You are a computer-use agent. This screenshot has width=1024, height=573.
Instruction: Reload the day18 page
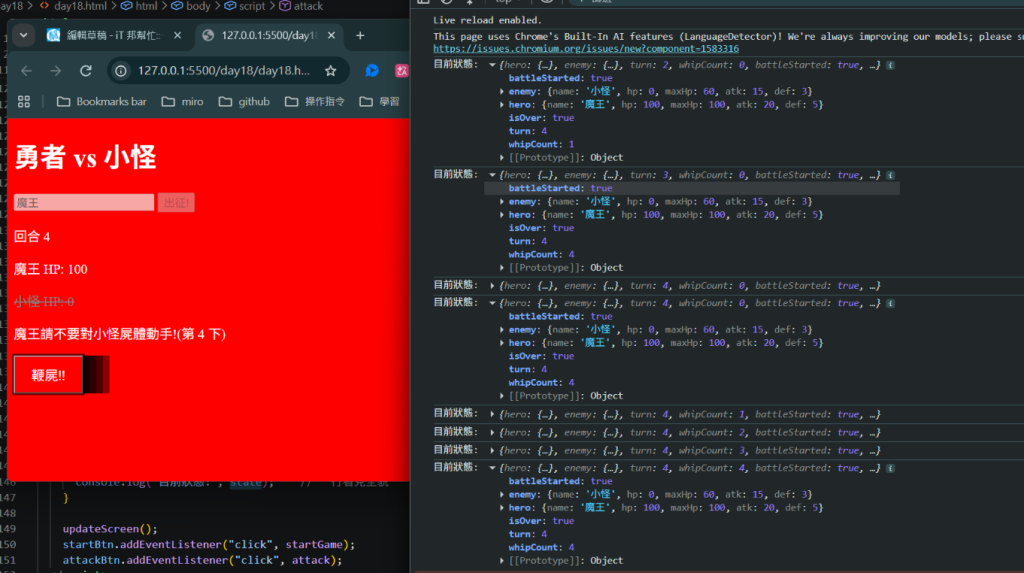click(x=86, y=71)
